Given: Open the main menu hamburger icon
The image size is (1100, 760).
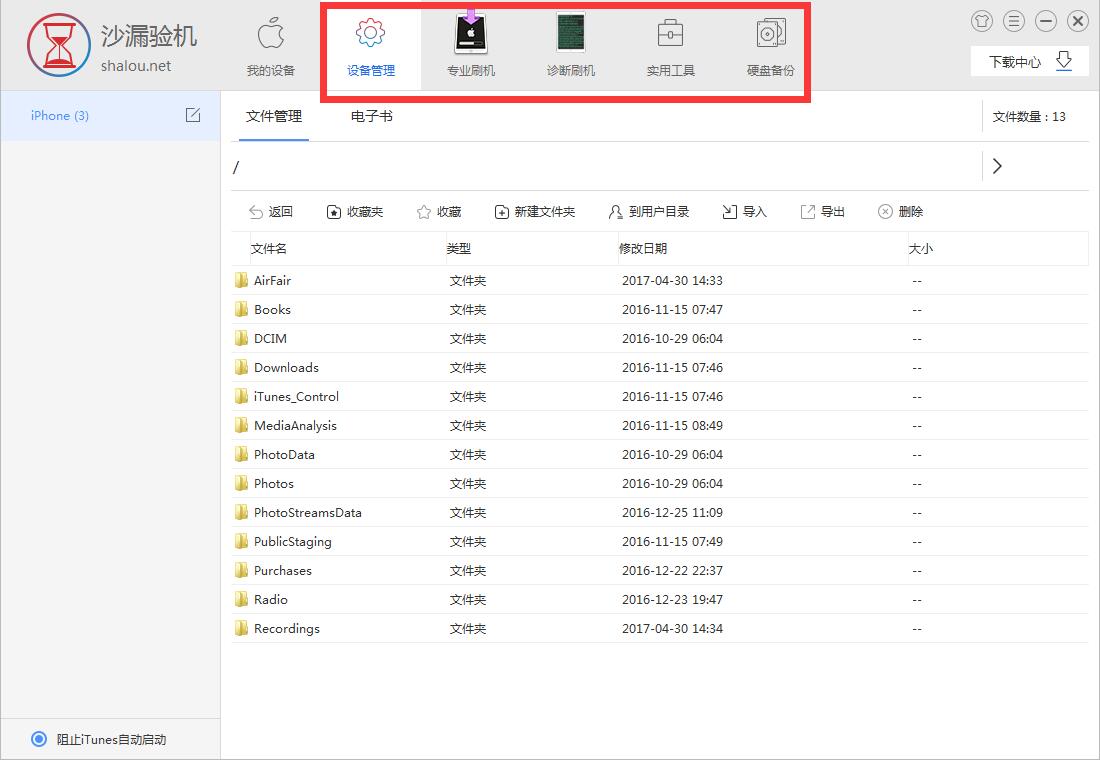Looking at the screenshot, I should (x=1014, y=21).
